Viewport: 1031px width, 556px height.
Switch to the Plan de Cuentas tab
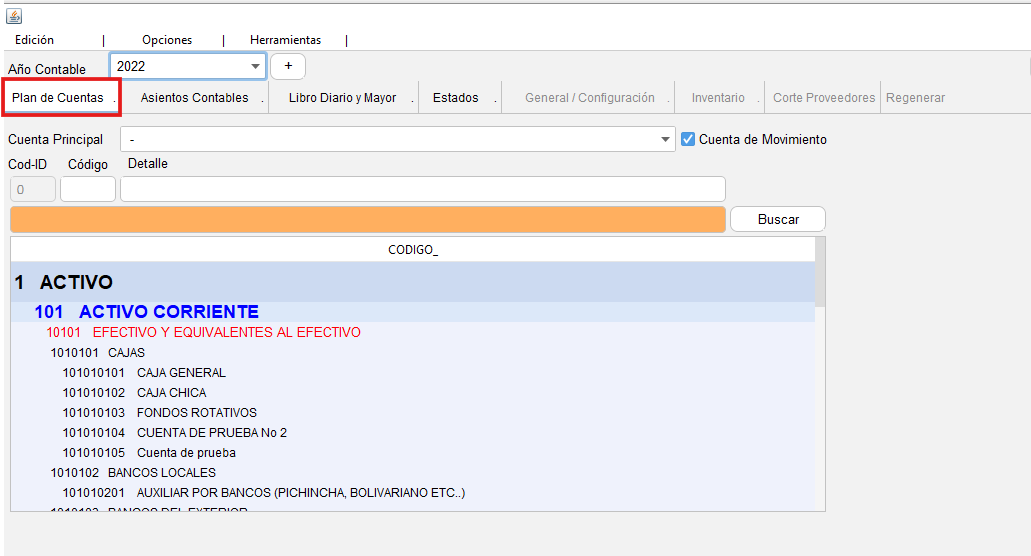(x=58, y=98)
